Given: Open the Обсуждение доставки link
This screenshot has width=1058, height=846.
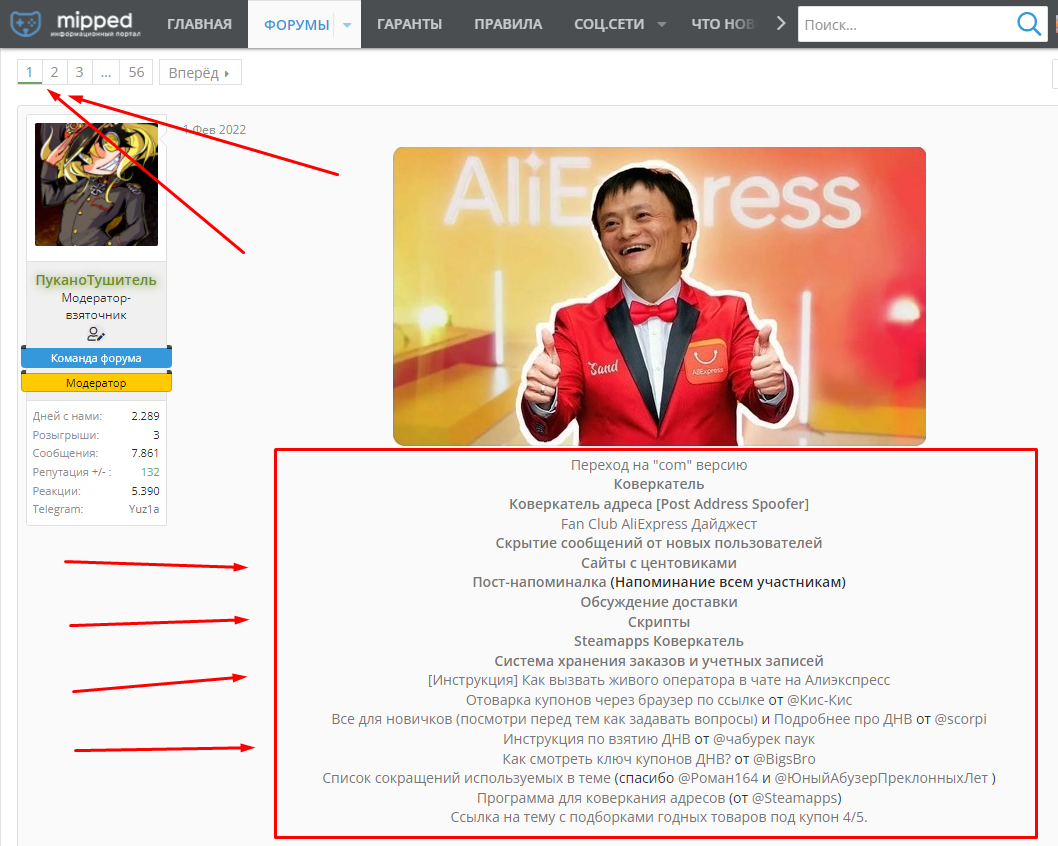Looking at the screenshot, I should 659,602.
